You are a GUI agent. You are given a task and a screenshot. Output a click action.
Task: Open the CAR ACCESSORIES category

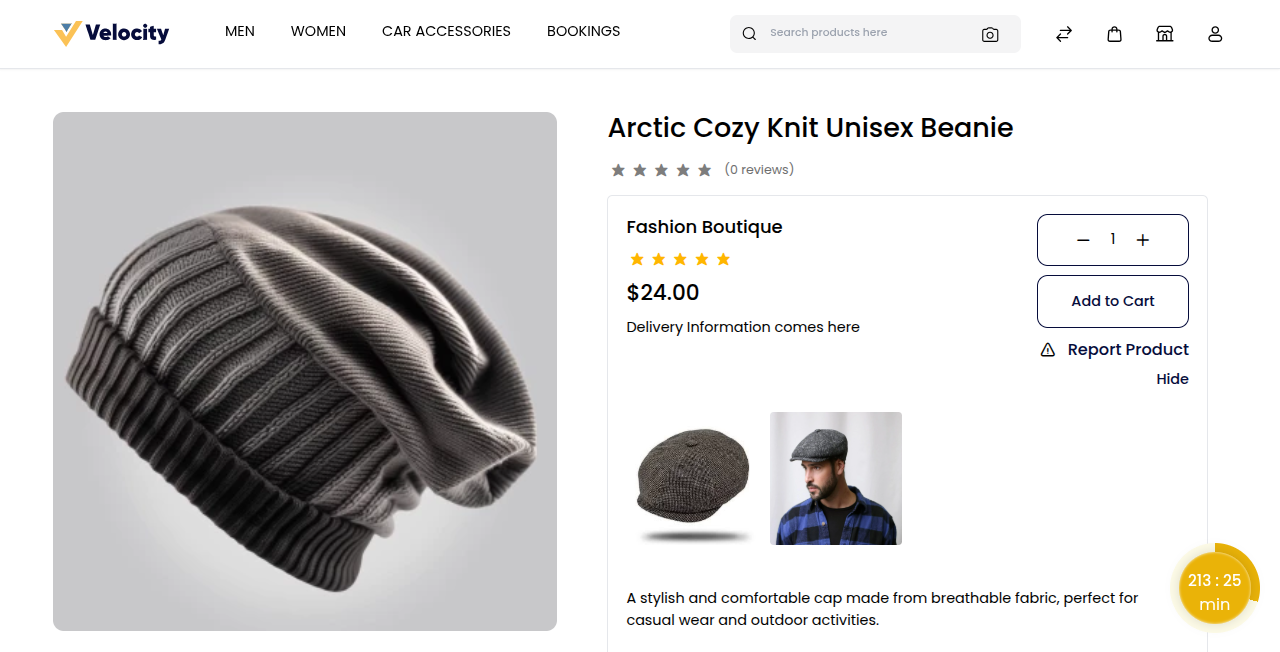pos(446,31)
